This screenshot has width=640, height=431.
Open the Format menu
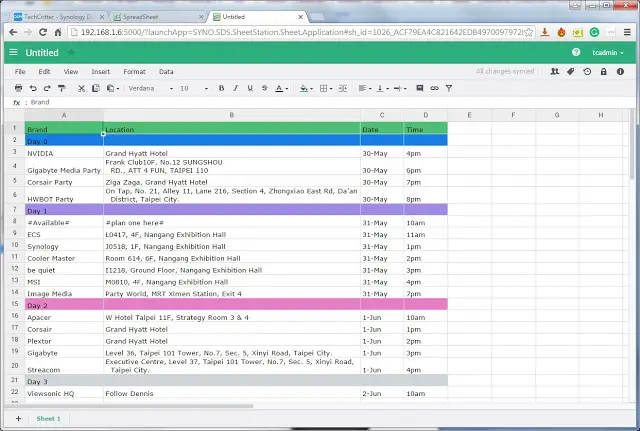coord(134,71)
